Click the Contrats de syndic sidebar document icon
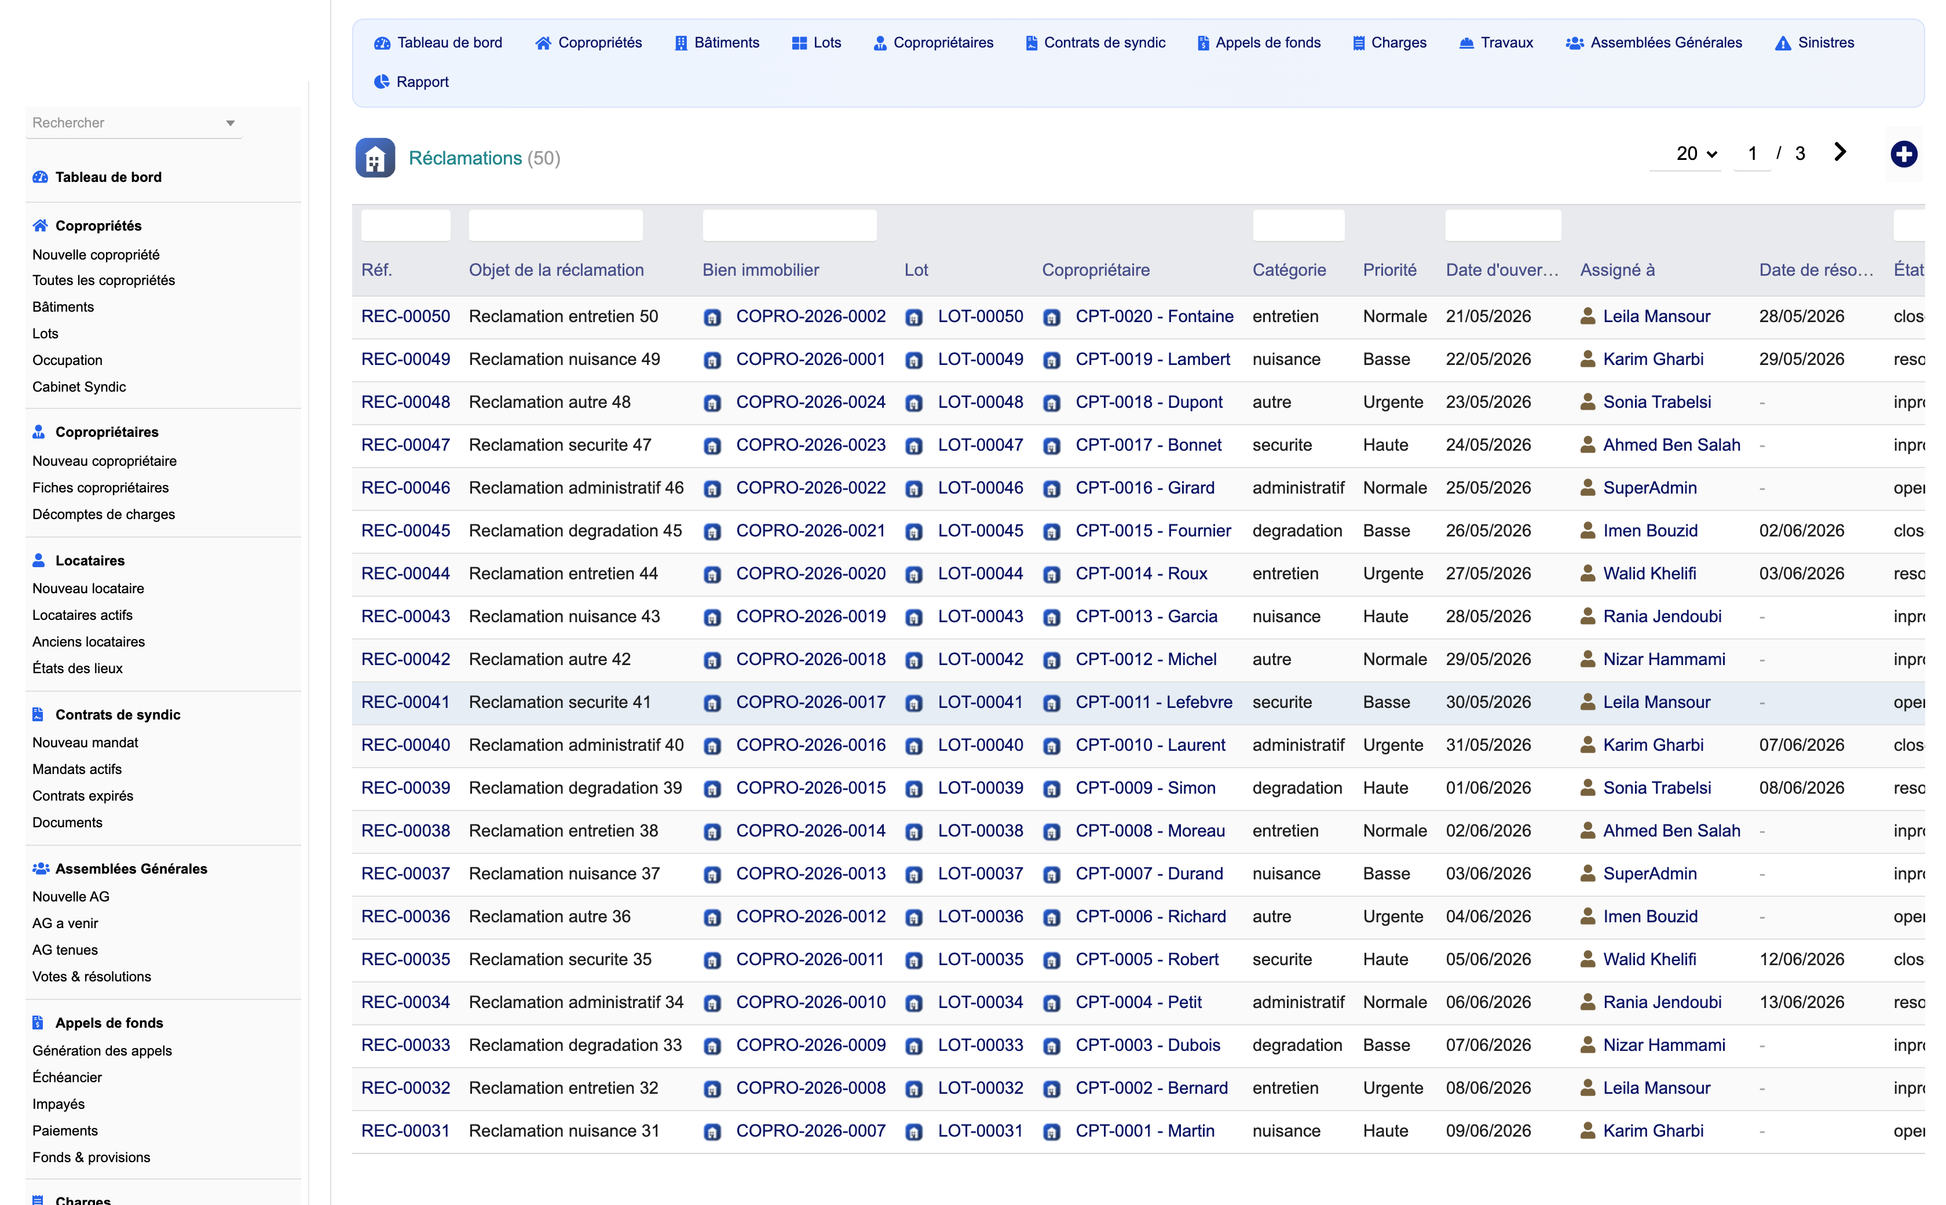The width and height of the screenshot is (1946, 1205). tap(38, 715)
